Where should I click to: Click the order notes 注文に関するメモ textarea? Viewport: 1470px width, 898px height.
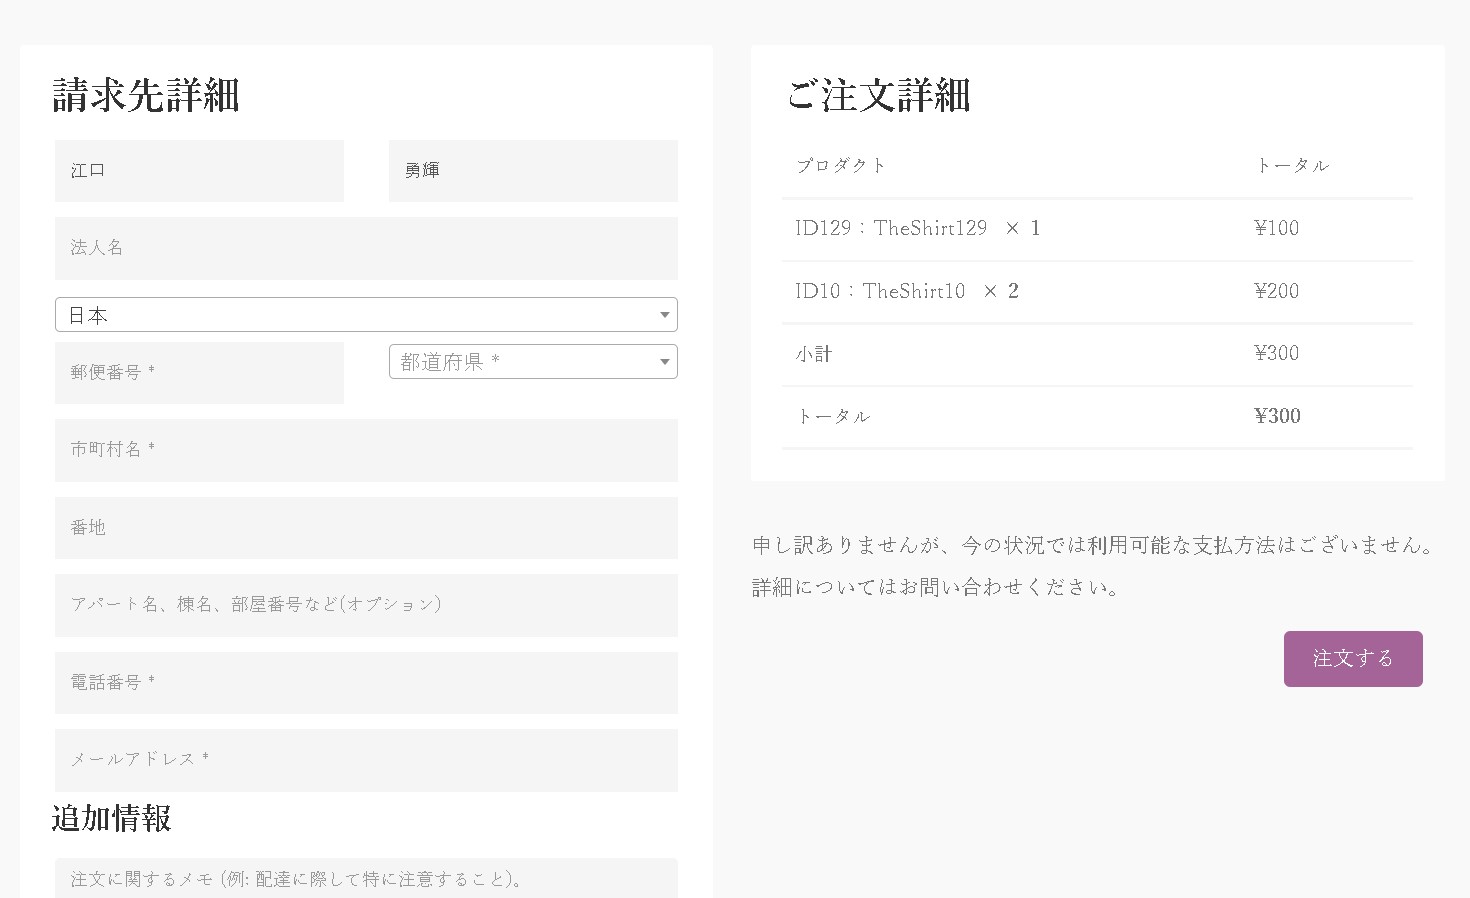tap(366, 879)
